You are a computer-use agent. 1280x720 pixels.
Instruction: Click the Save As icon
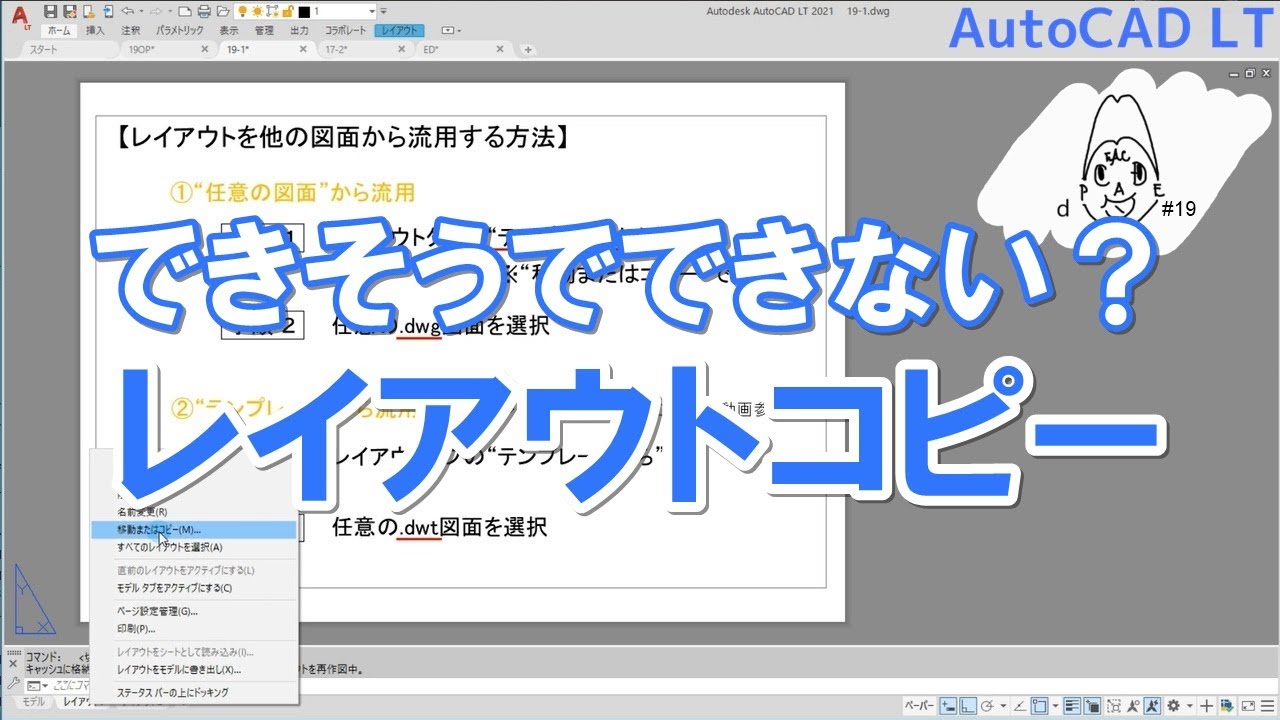(69, 11)
